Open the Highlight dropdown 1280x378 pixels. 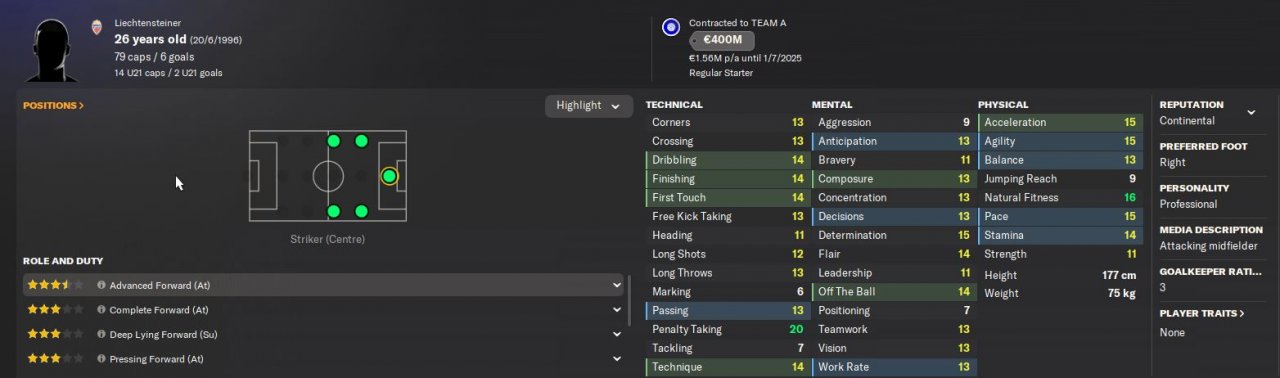point(588,106)
